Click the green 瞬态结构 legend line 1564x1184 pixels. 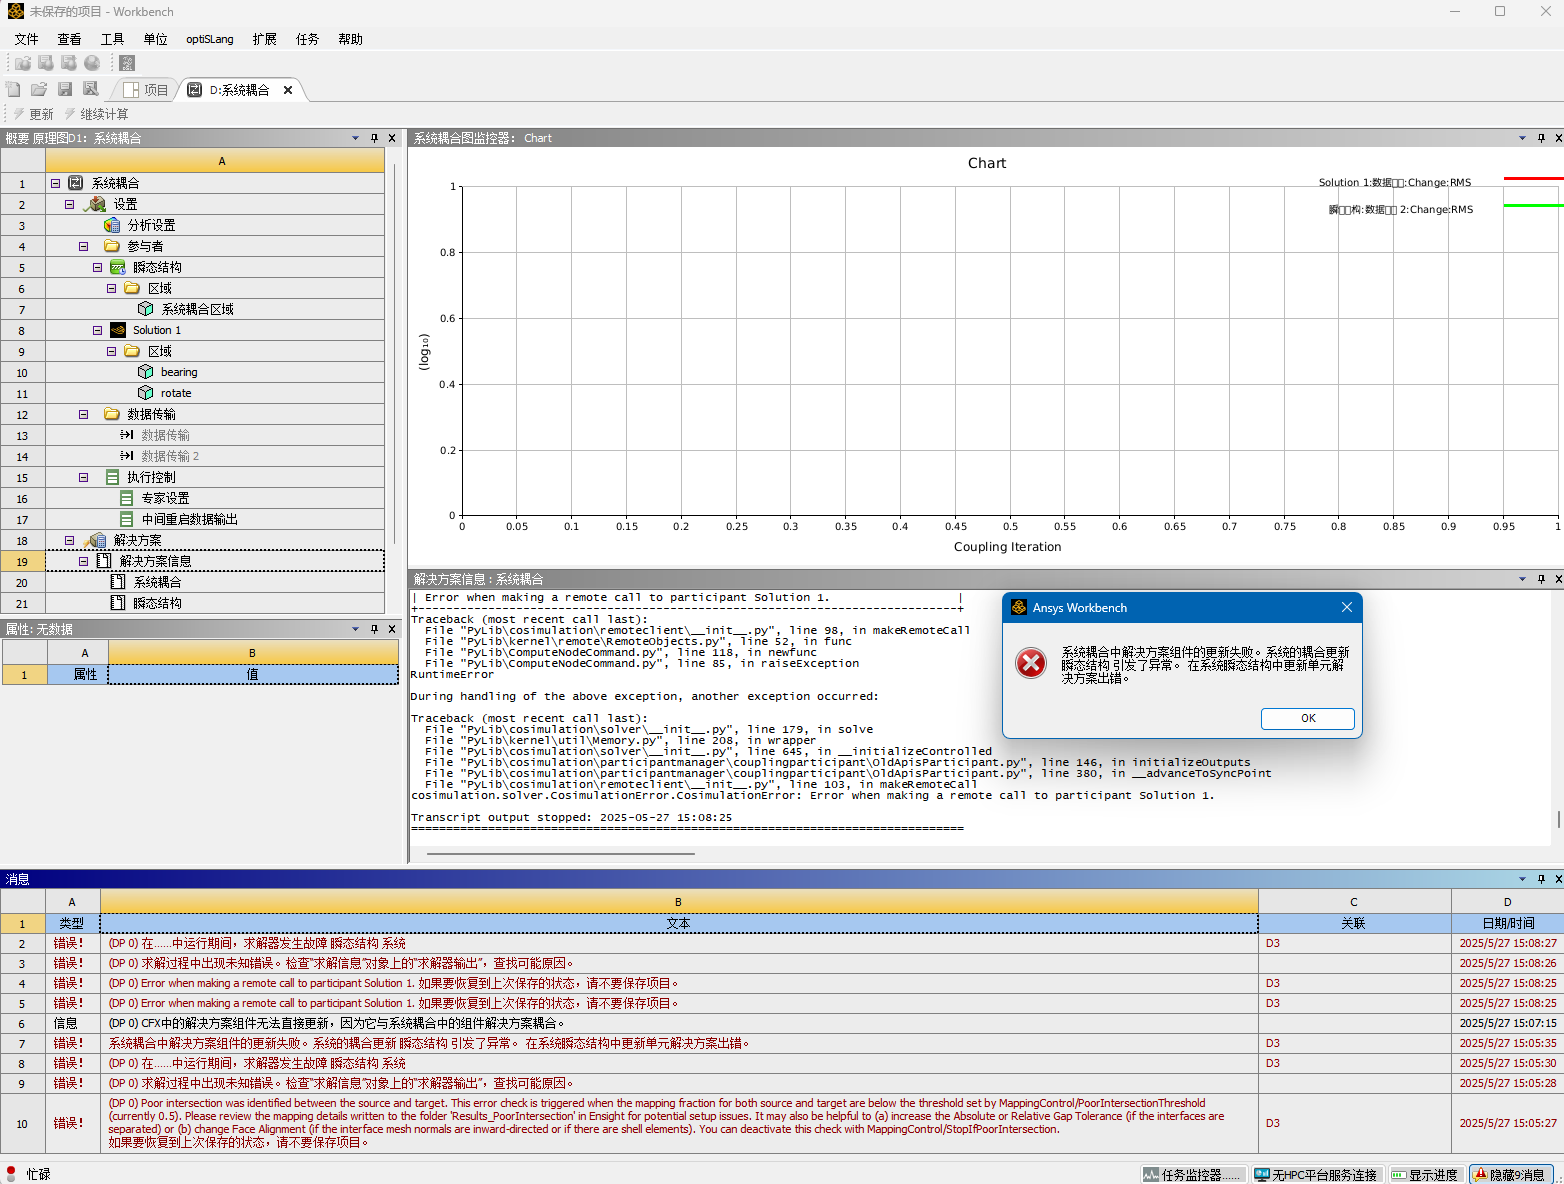(x=1533, y=205)
